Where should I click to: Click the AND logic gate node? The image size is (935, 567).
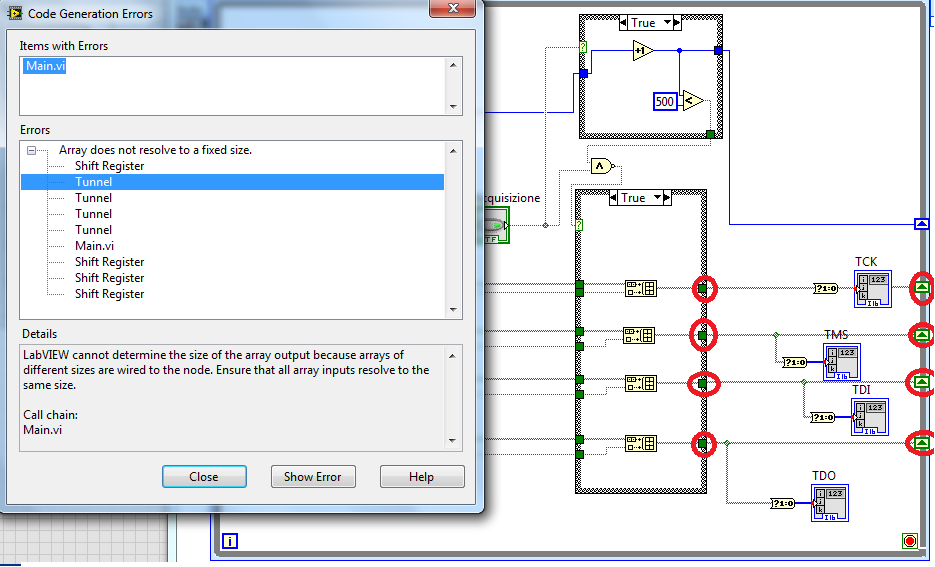coord(601,166)
